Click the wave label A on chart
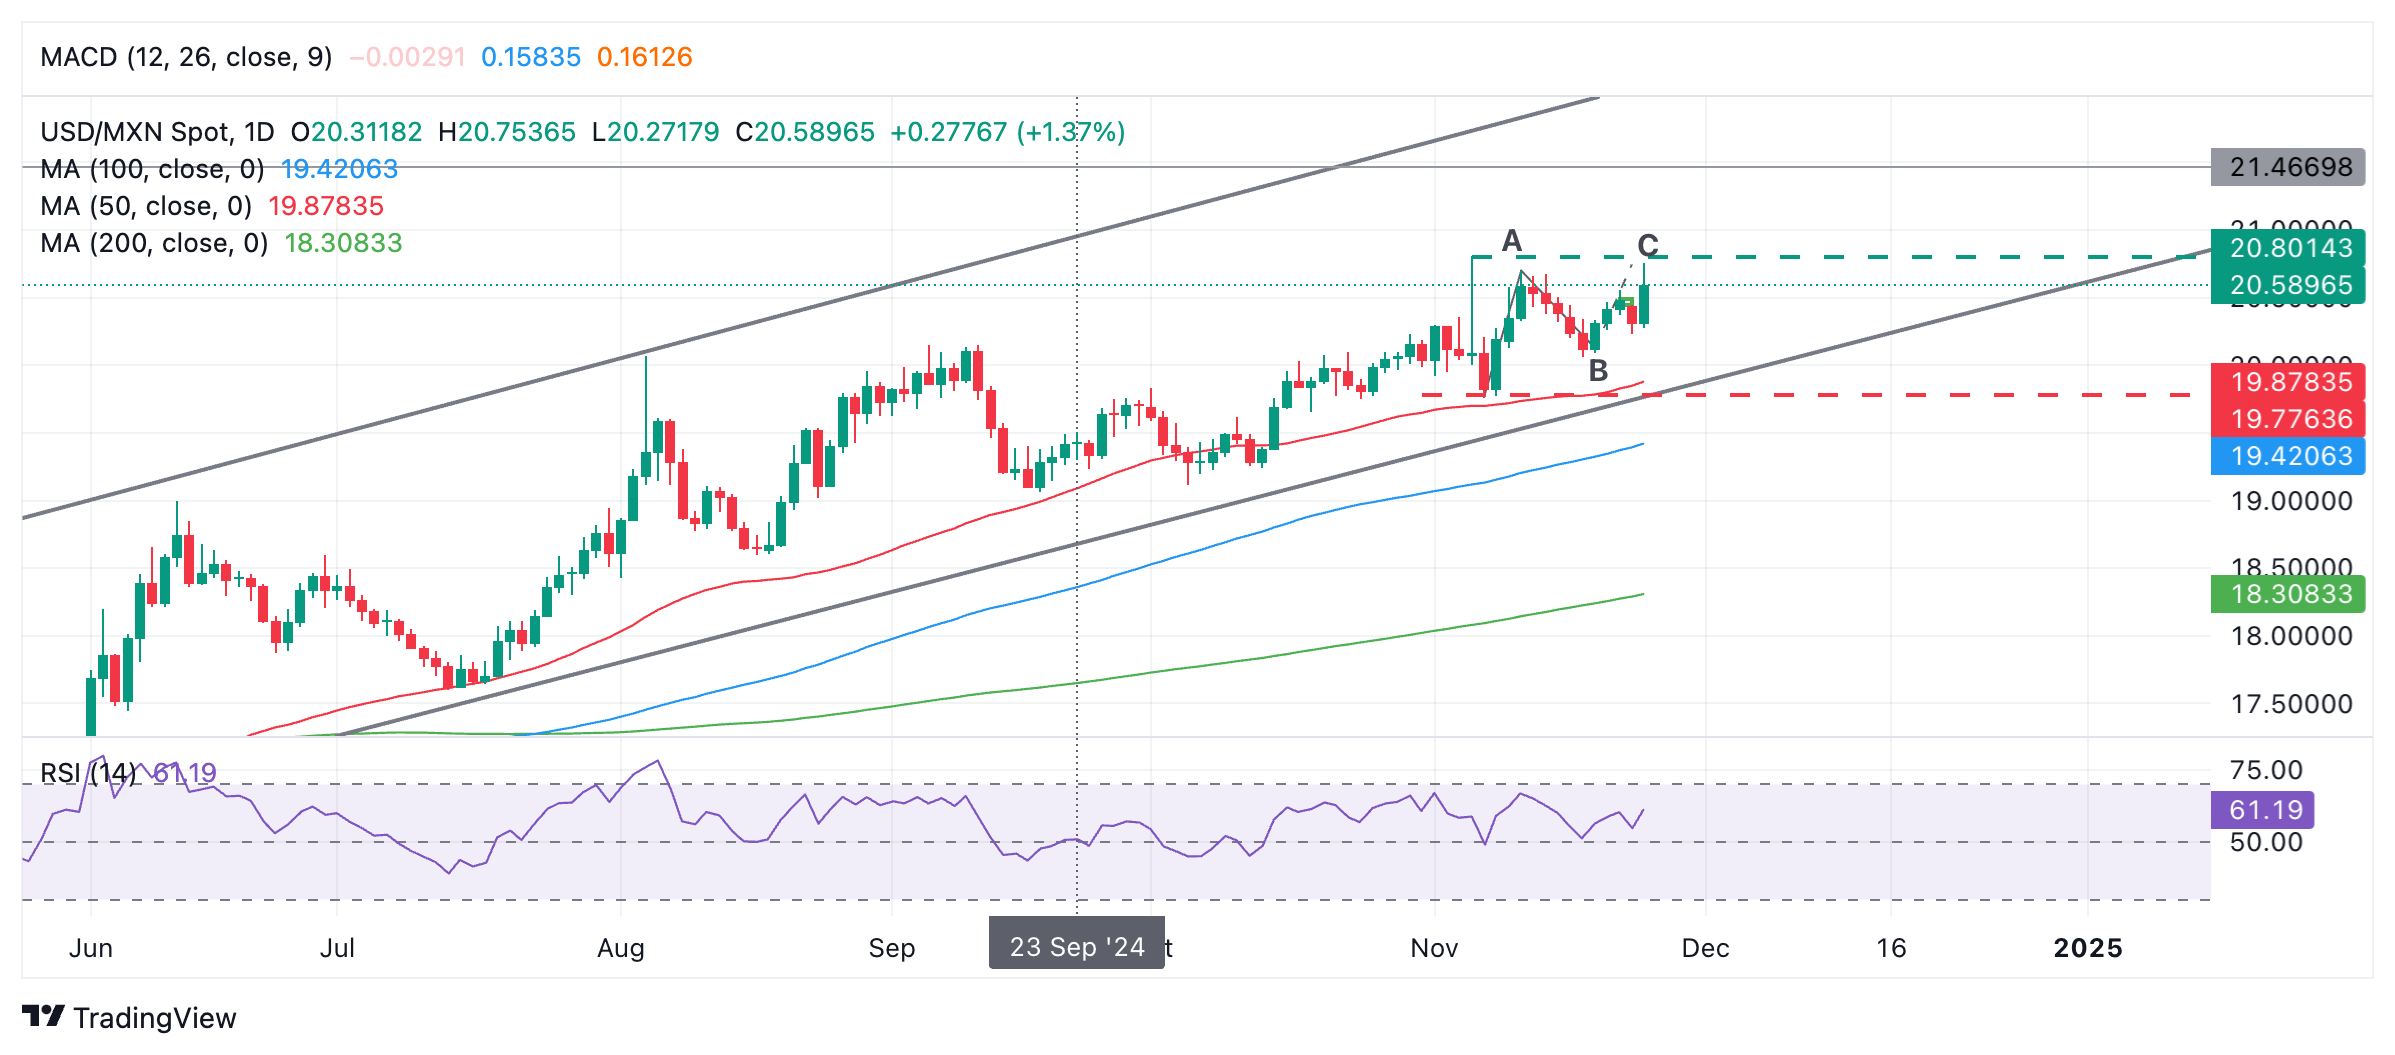The width and height of the screenshot is (2395, 1055). click(x=1511, y=240)
